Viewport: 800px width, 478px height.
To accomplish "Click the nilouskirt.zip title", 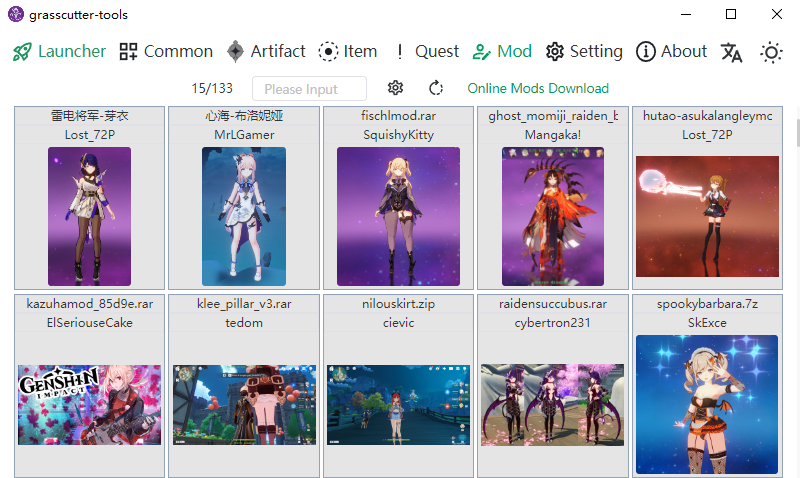I will click(398, 304).
